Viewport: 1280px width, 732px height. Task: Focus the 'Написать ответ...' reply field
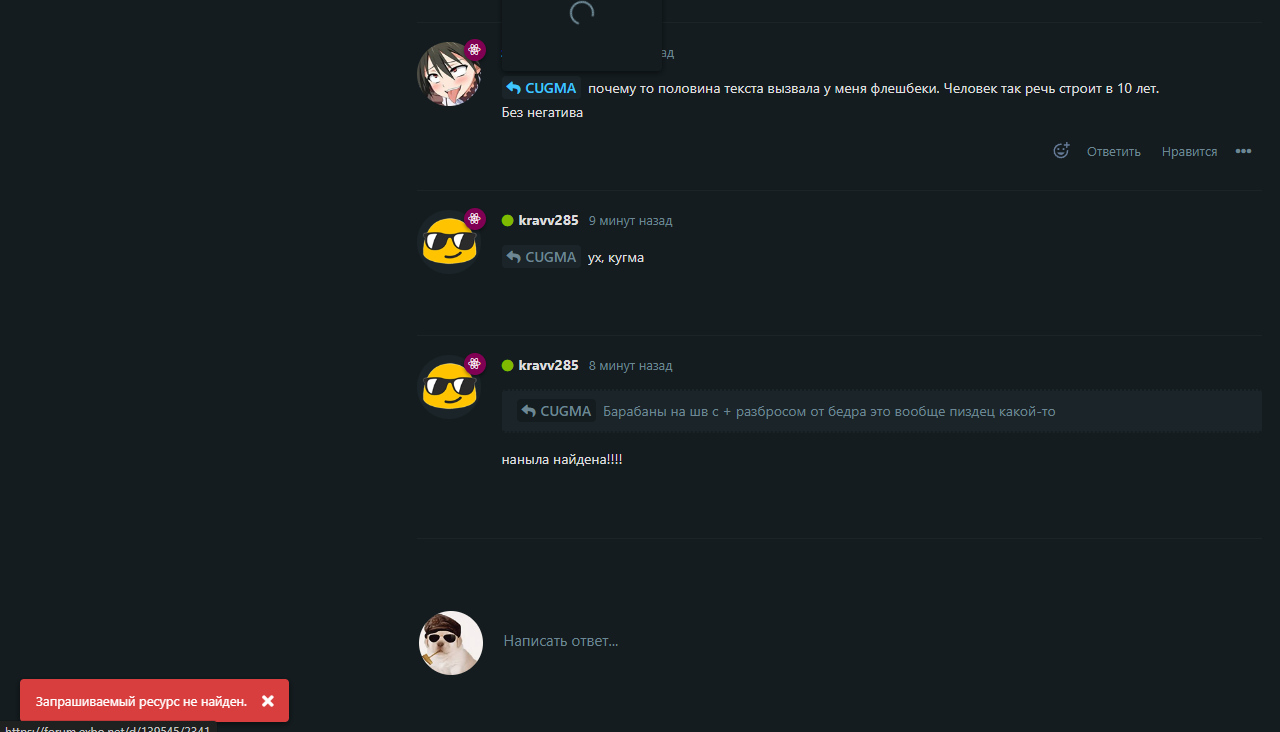[881, 641]
